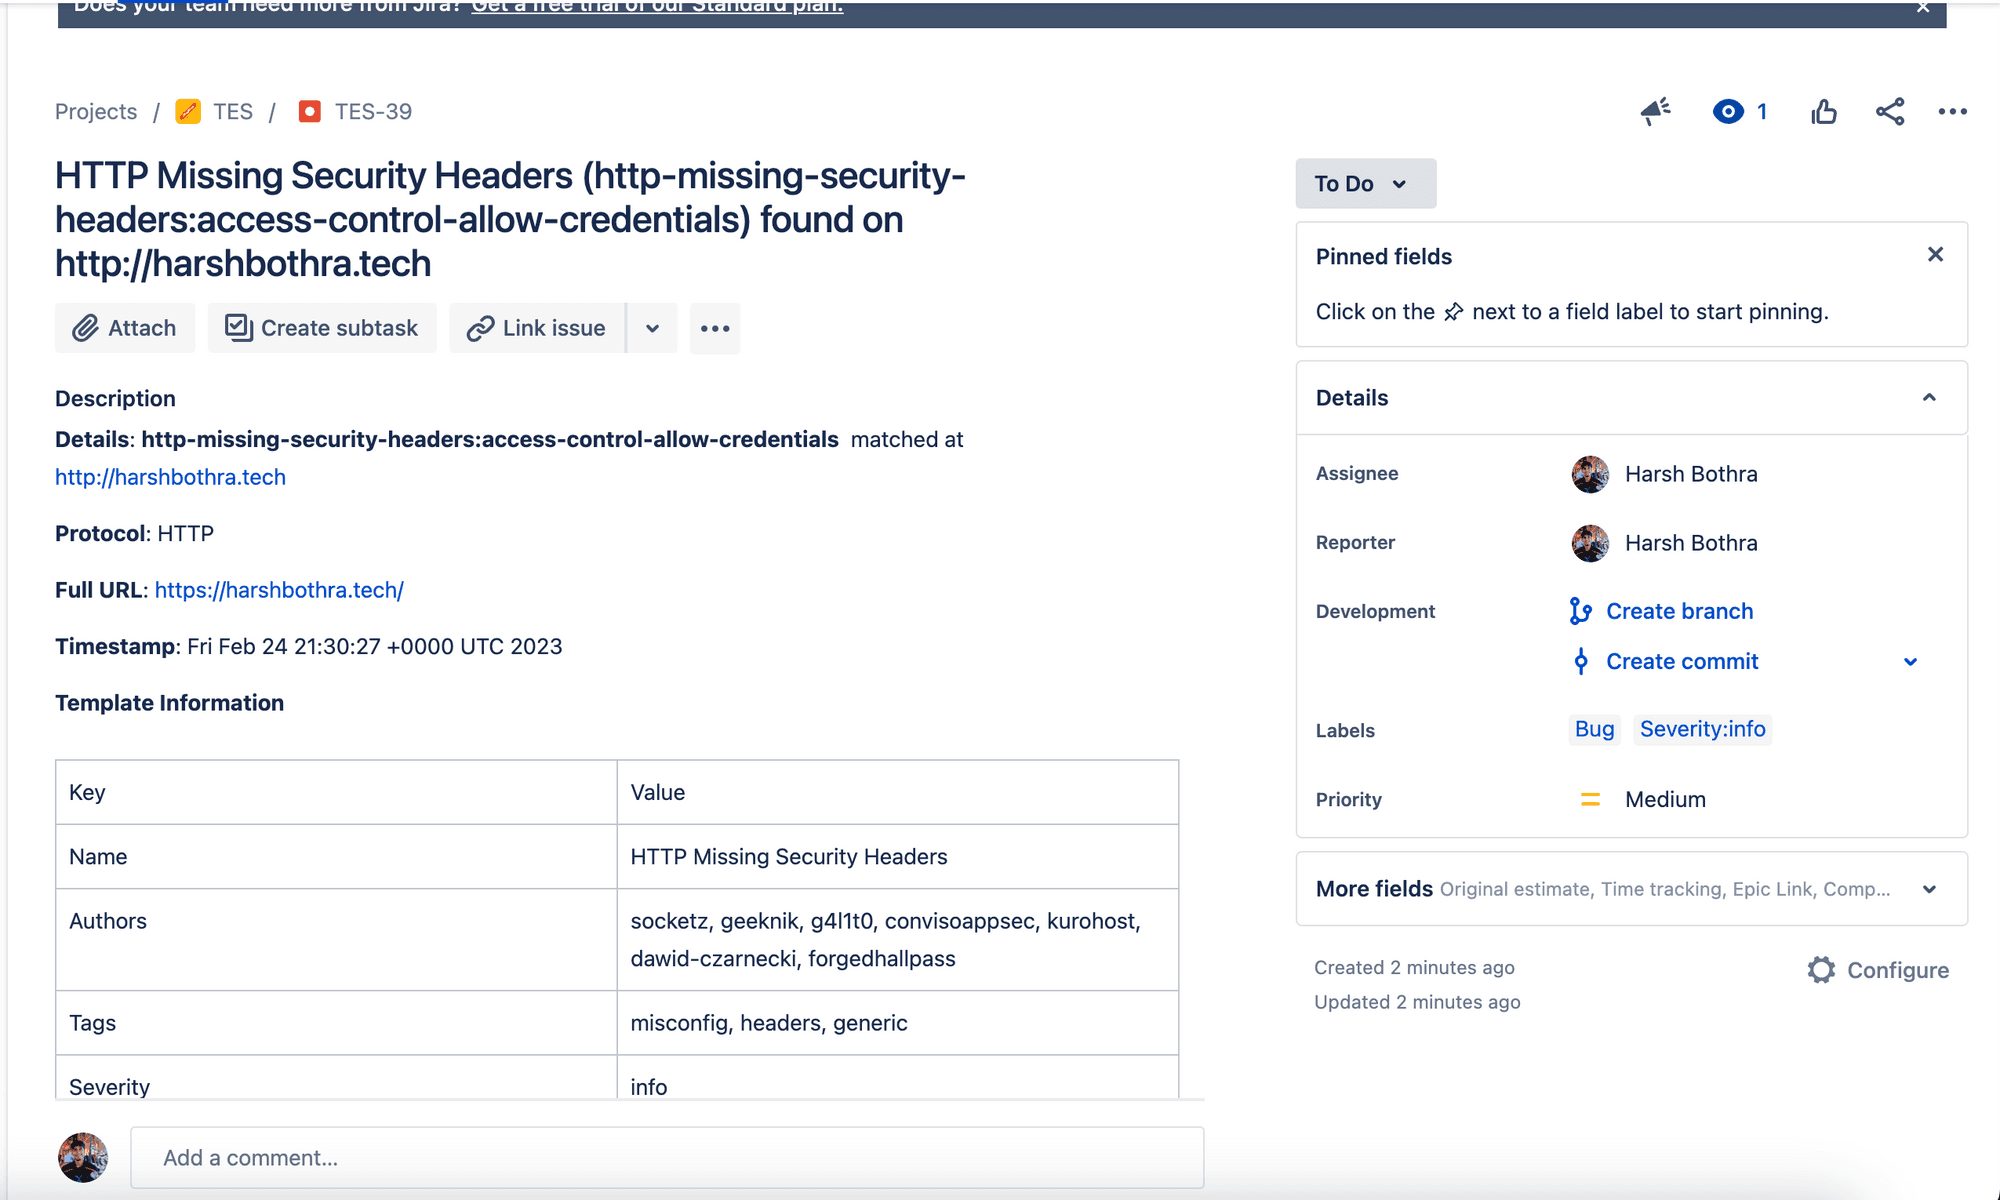Viewport: 2000px width, 1200px height.
Task: Expand the More fields section
Action: coord(1929,889)
